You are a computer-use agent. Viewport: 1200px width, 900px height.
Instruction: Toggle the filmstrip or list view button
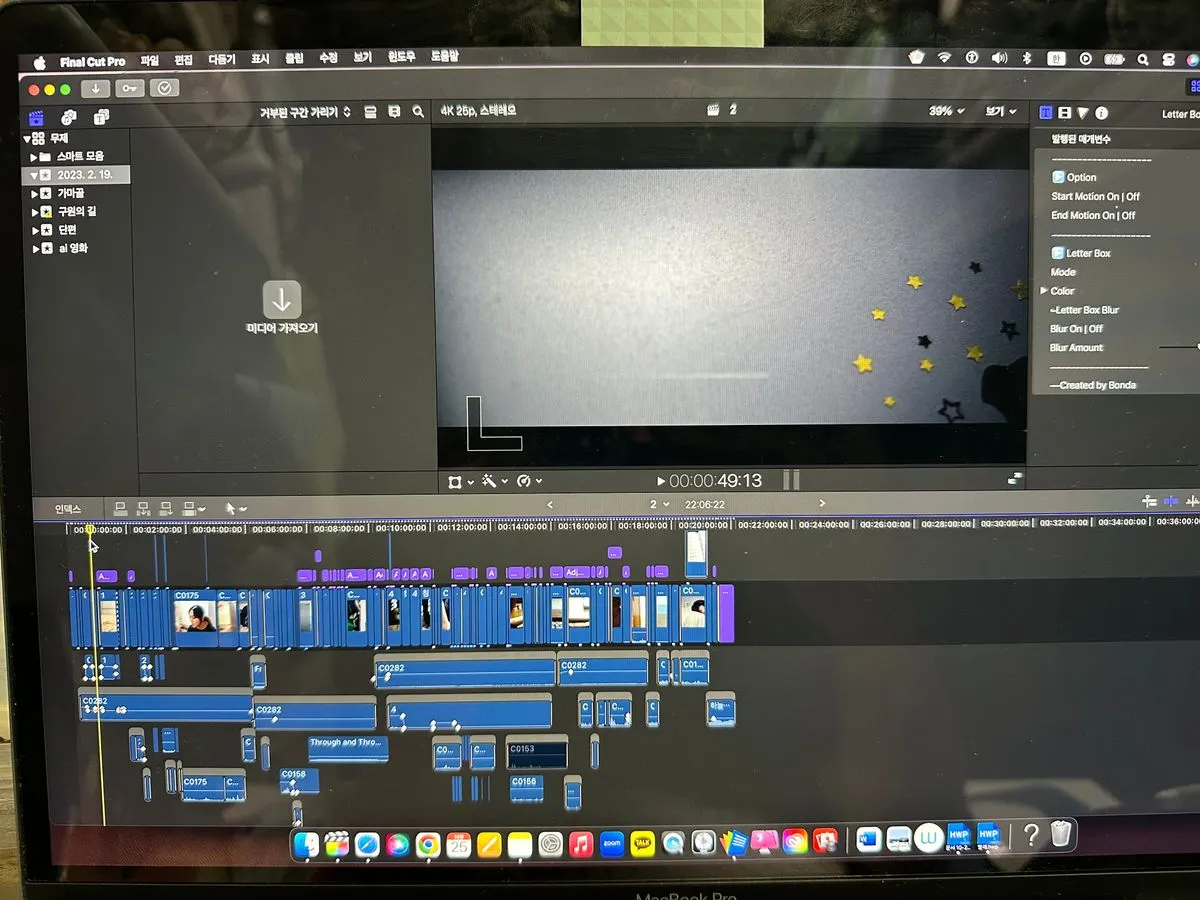(370, 112)
